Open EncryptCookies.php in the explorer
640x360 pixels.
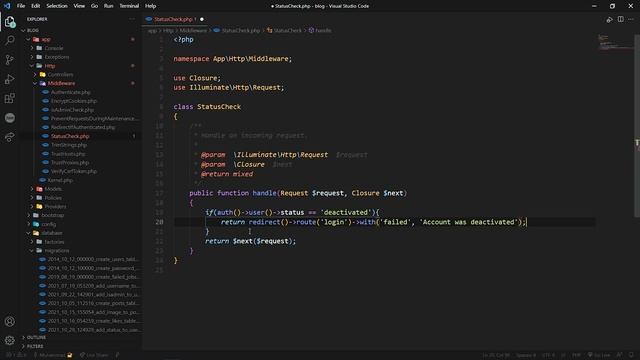pos(73,101)
